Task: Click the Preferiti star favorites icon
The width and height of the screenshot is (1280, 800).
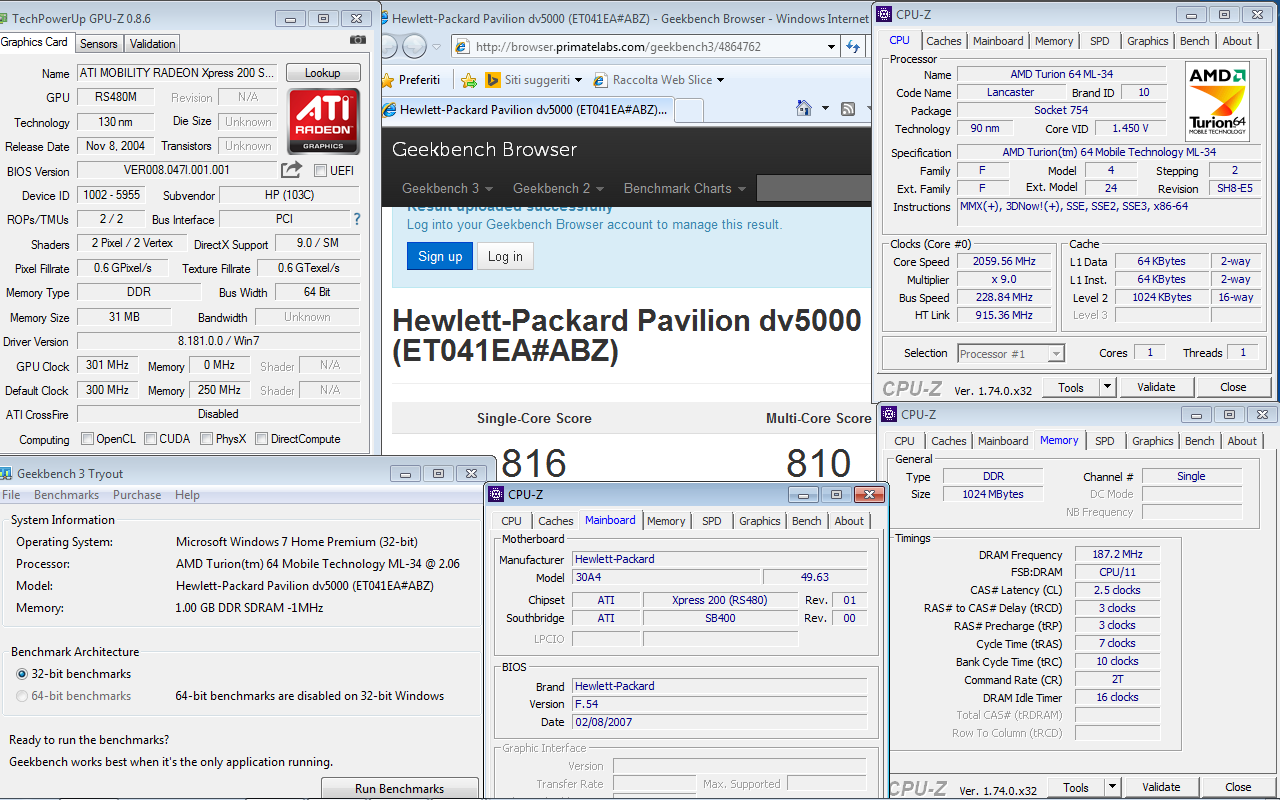Action: (389, 80)
